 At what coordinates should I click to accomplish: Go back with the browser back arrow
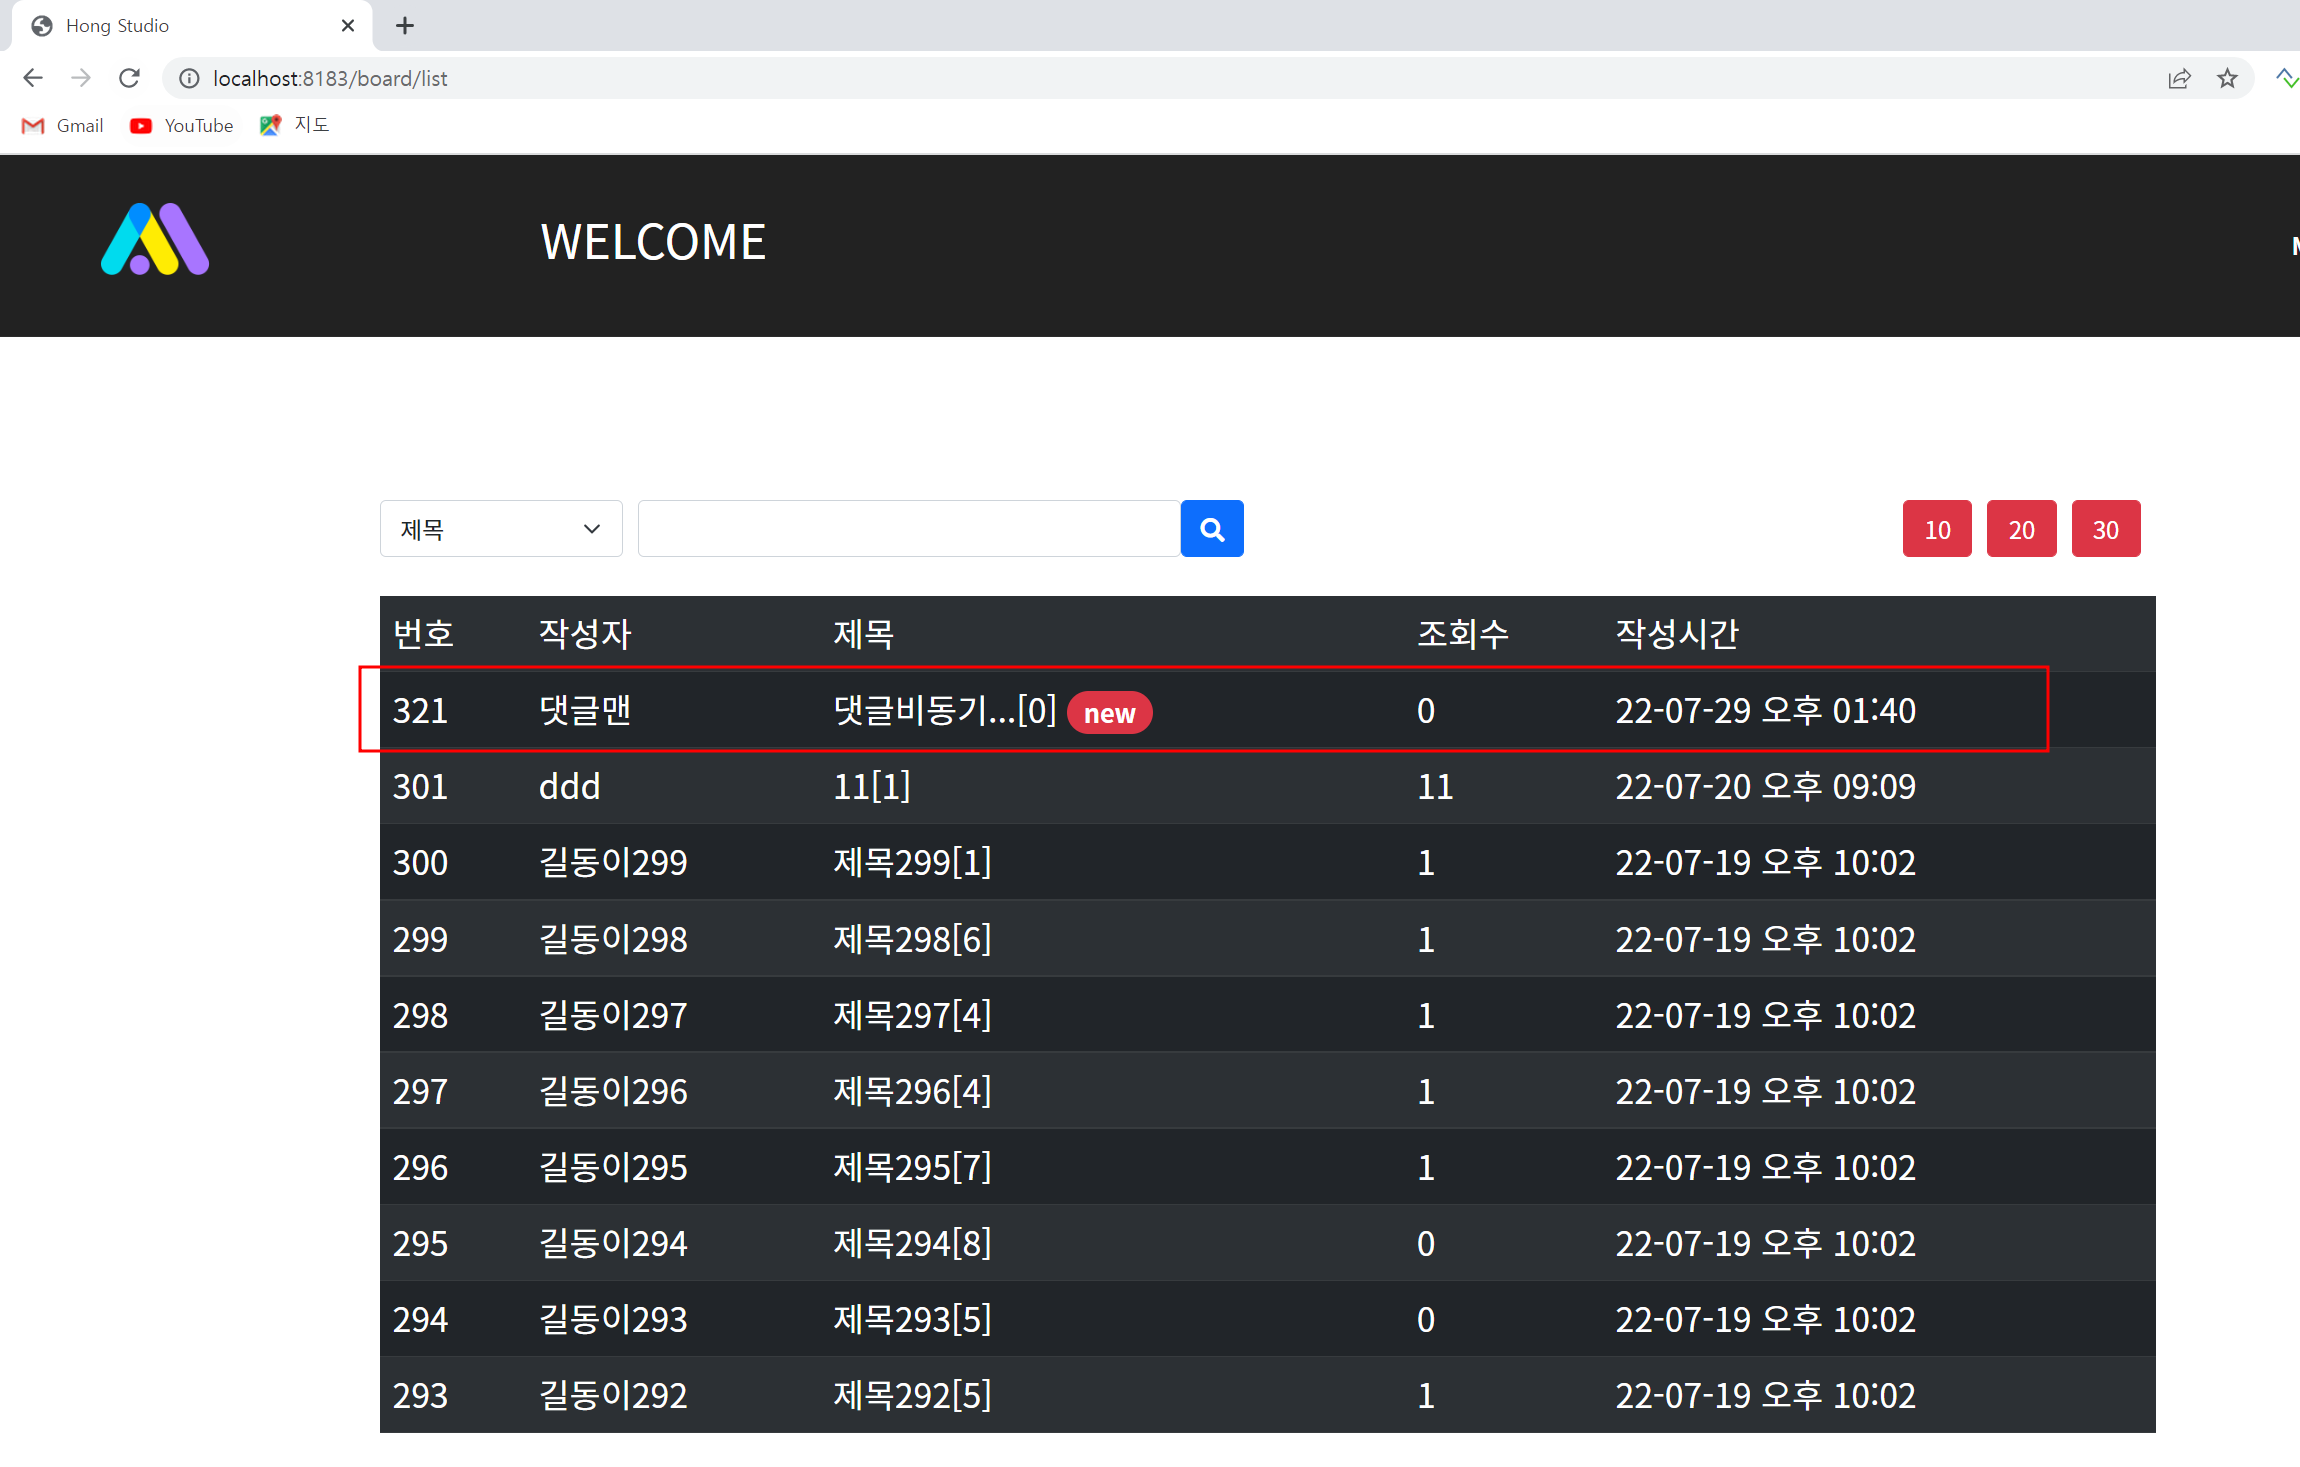(33, 78)
